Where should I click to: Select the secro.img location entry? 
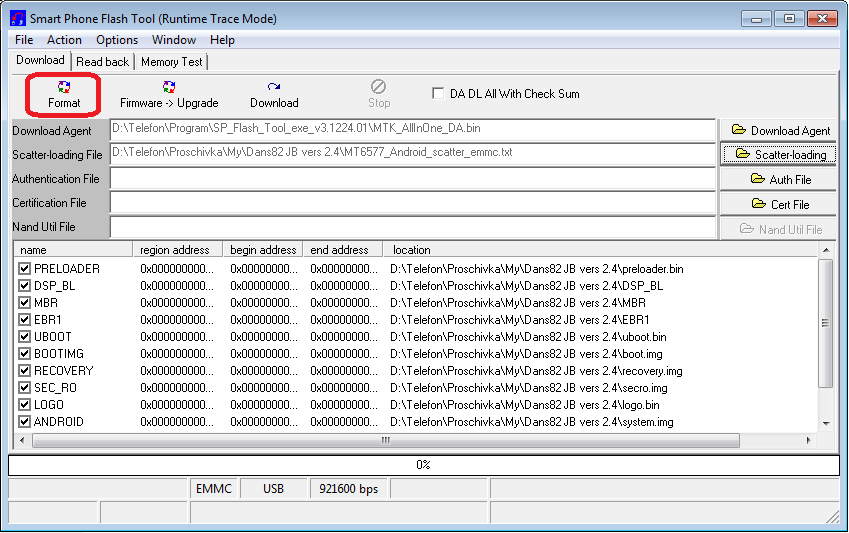tap(528, 388)
